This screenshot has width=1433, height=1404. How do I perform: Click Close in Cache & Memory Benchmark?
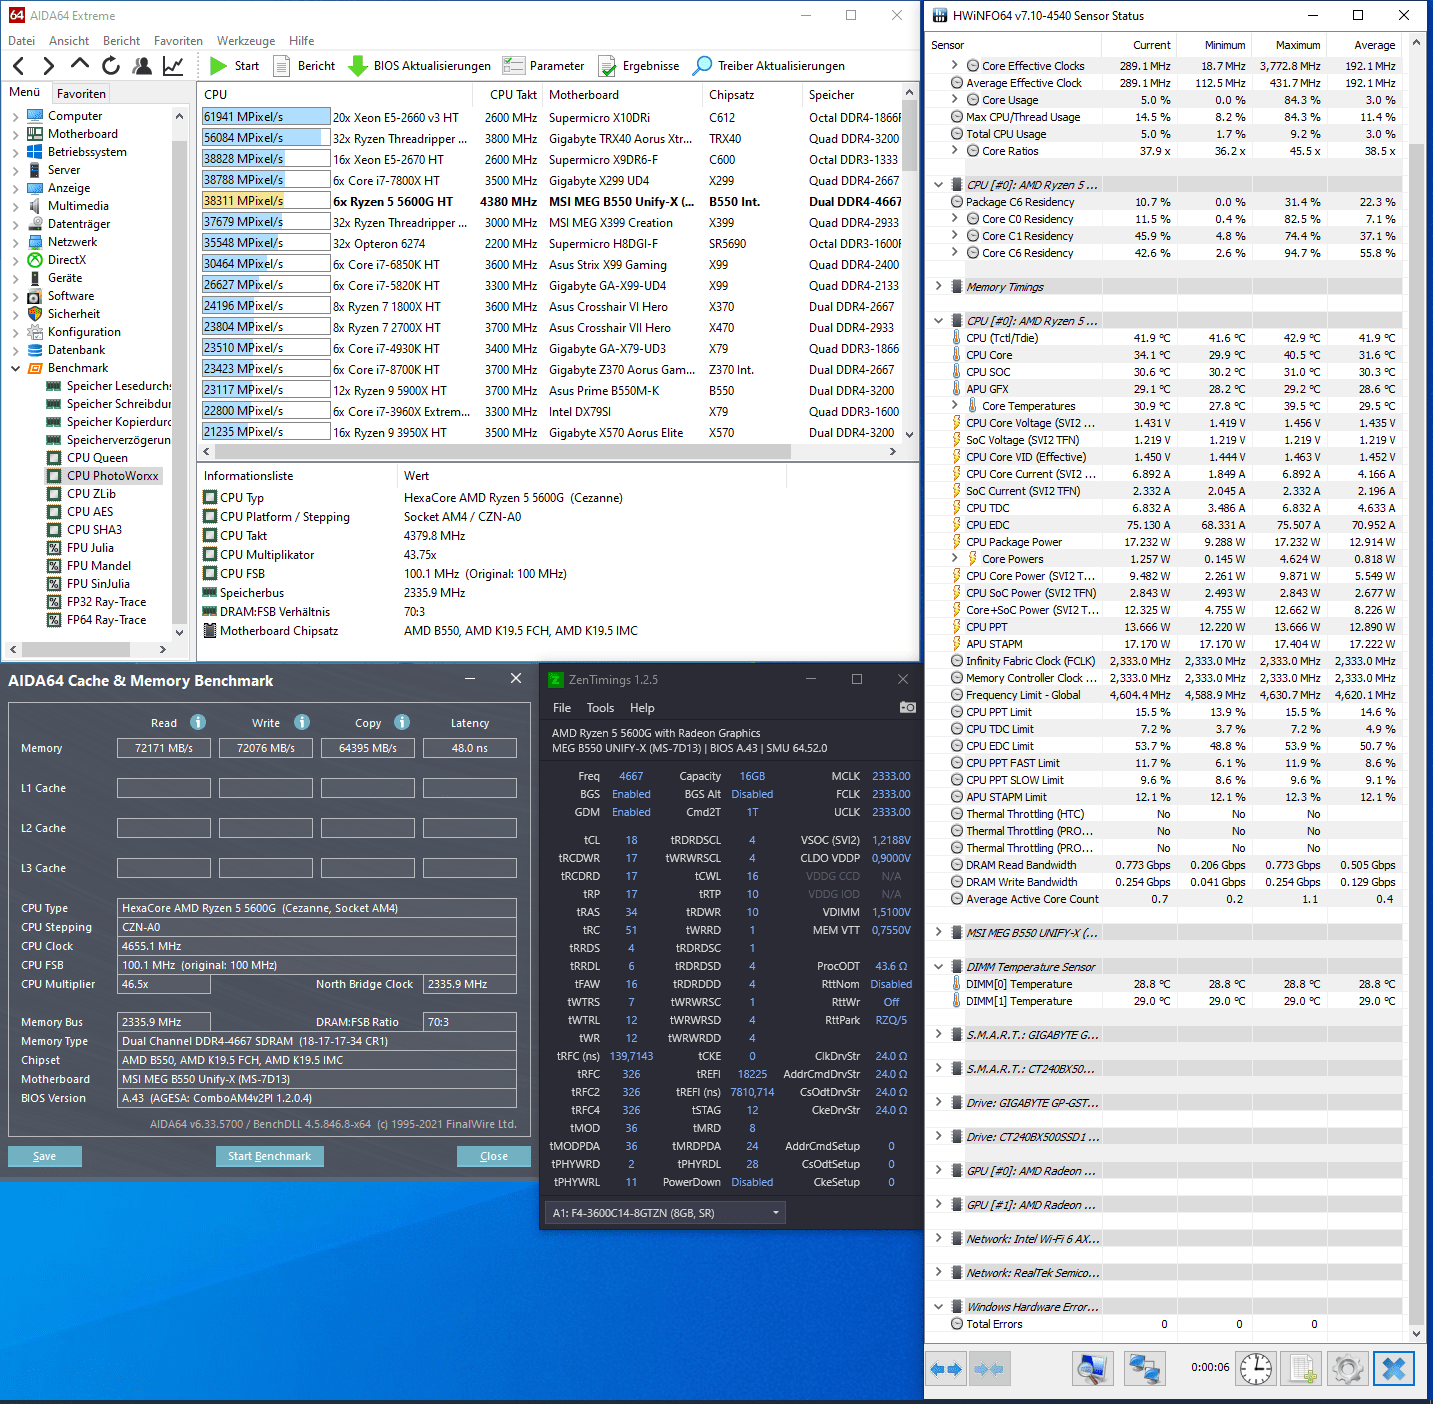pos(494,1156)
